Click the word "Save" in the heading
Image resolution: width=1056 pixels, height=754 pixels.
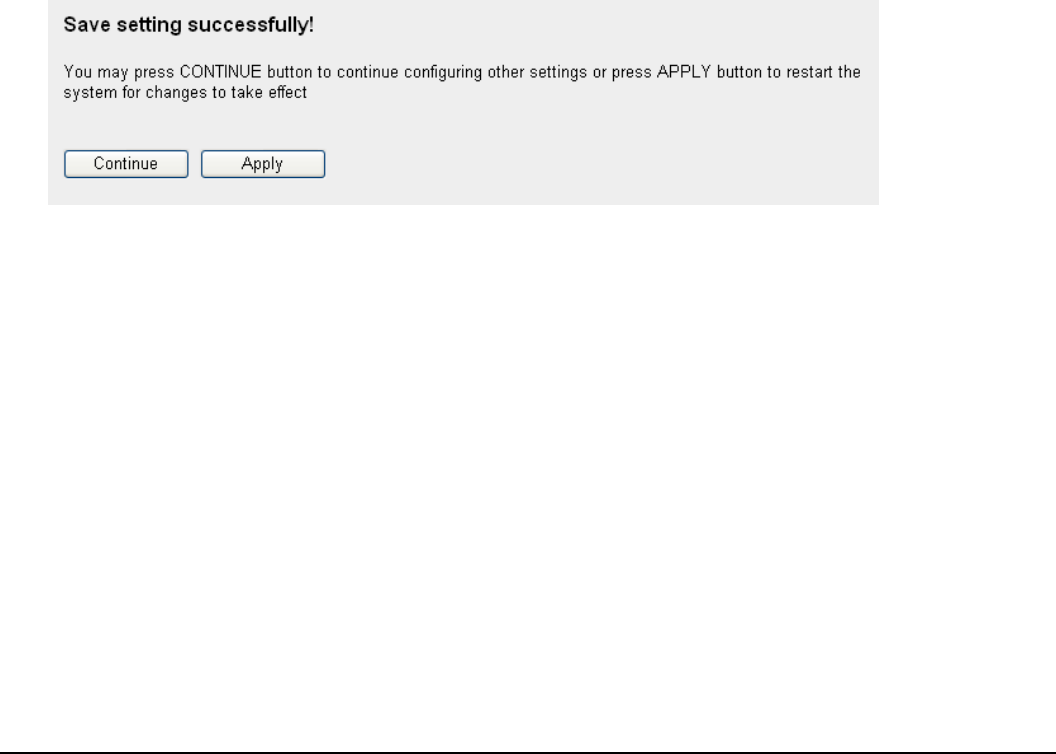tap(87, 25)
